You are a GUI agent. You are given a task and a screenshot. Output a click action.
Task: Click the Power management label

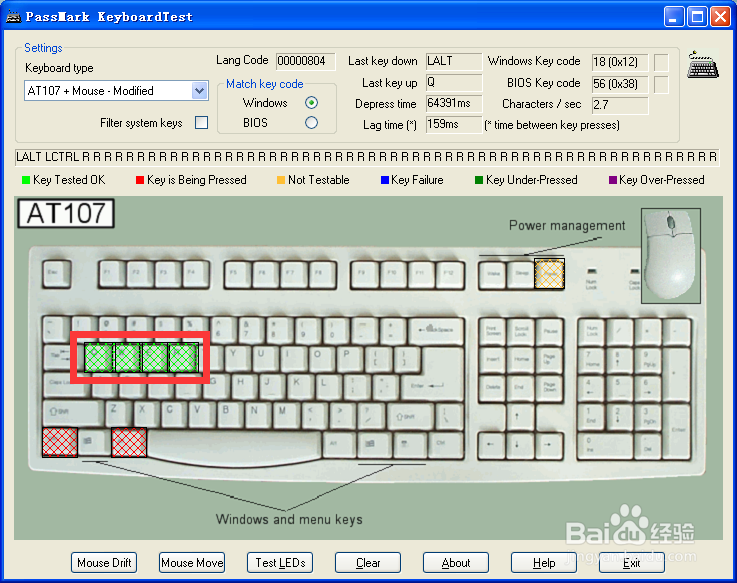pos(567,226)
